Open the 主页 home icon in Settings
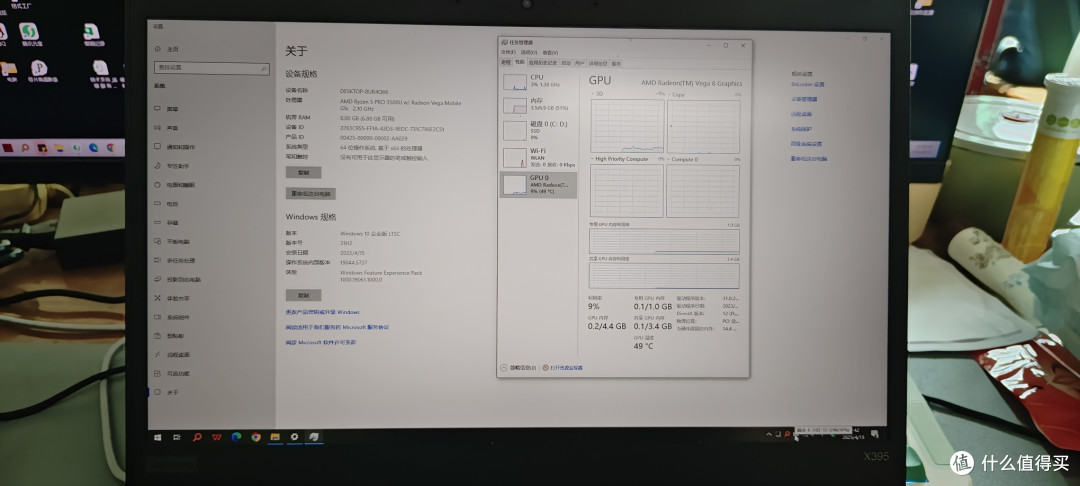Viewport: 1080px width, 486px height. point(158,49)
